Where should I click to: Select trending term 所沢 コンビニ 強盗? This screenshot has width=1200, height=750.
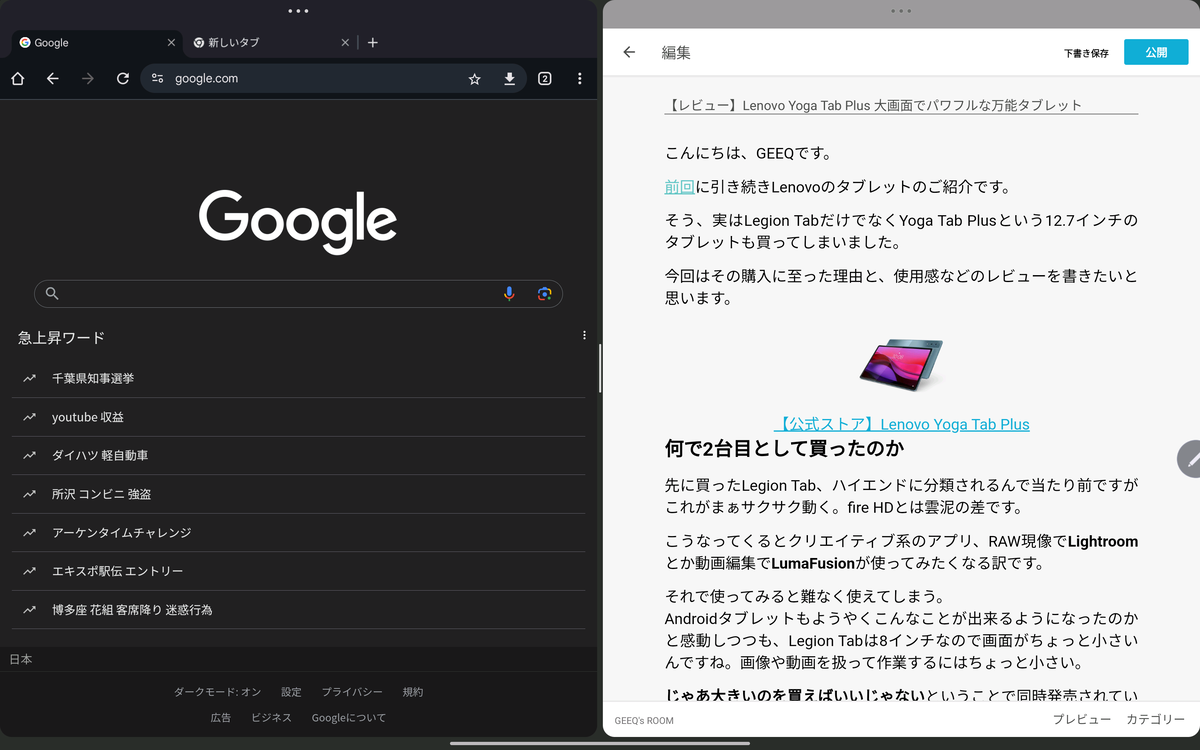299,494
